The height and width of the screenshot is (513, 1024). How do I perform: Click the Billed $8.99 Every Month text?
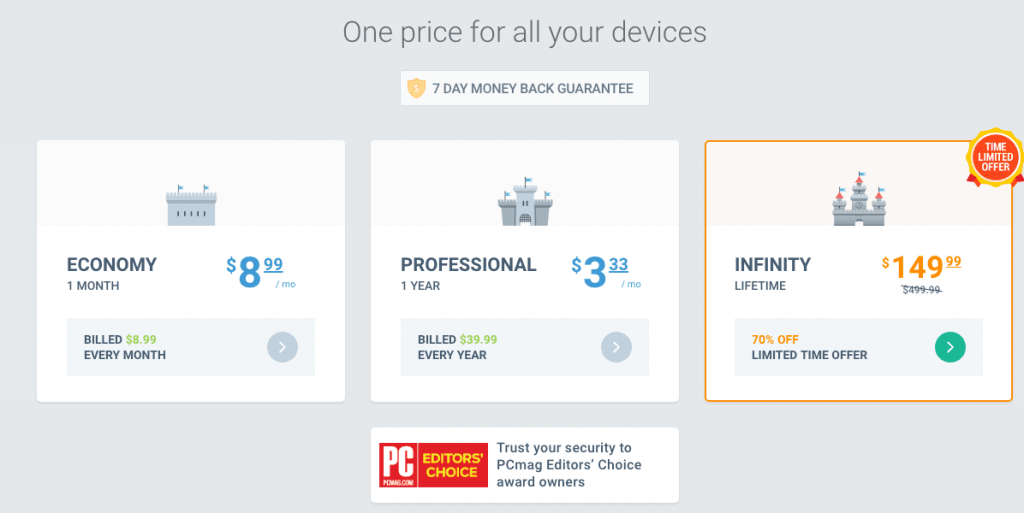click(125, 347)
